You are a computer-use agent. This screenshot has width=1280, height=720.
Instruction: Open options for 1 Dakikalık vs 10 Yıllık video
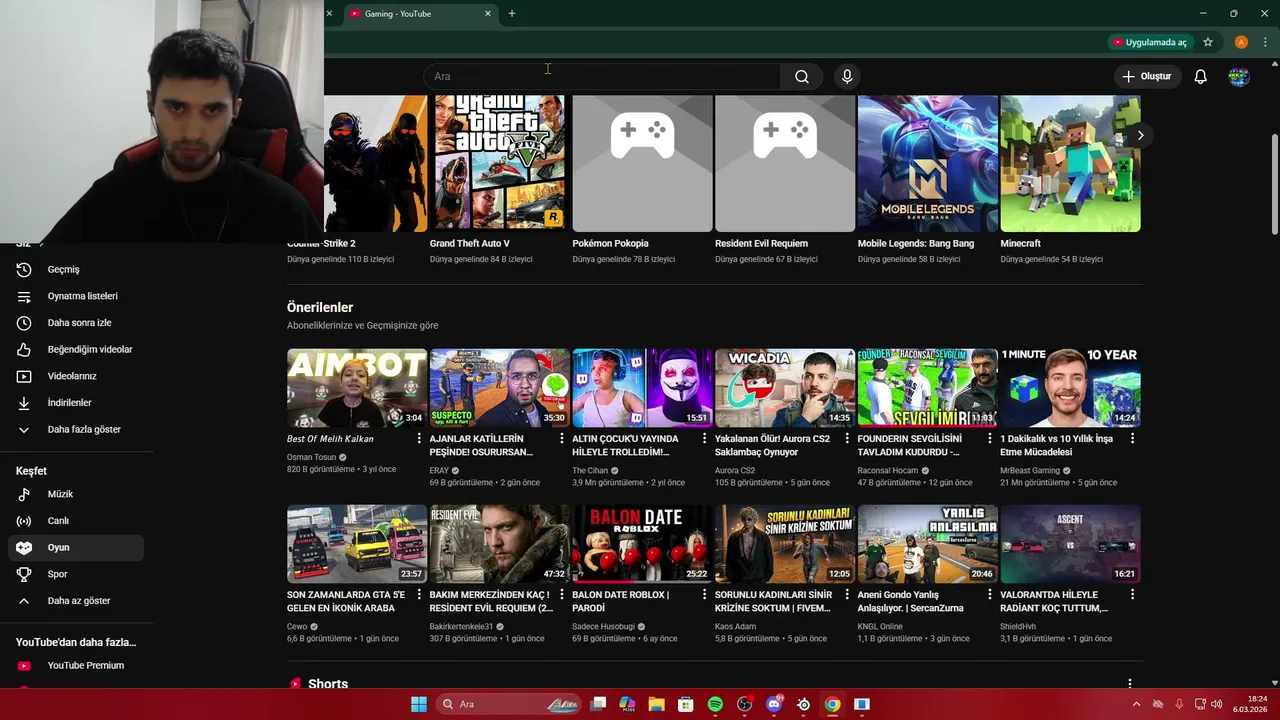click(1133, 439)
